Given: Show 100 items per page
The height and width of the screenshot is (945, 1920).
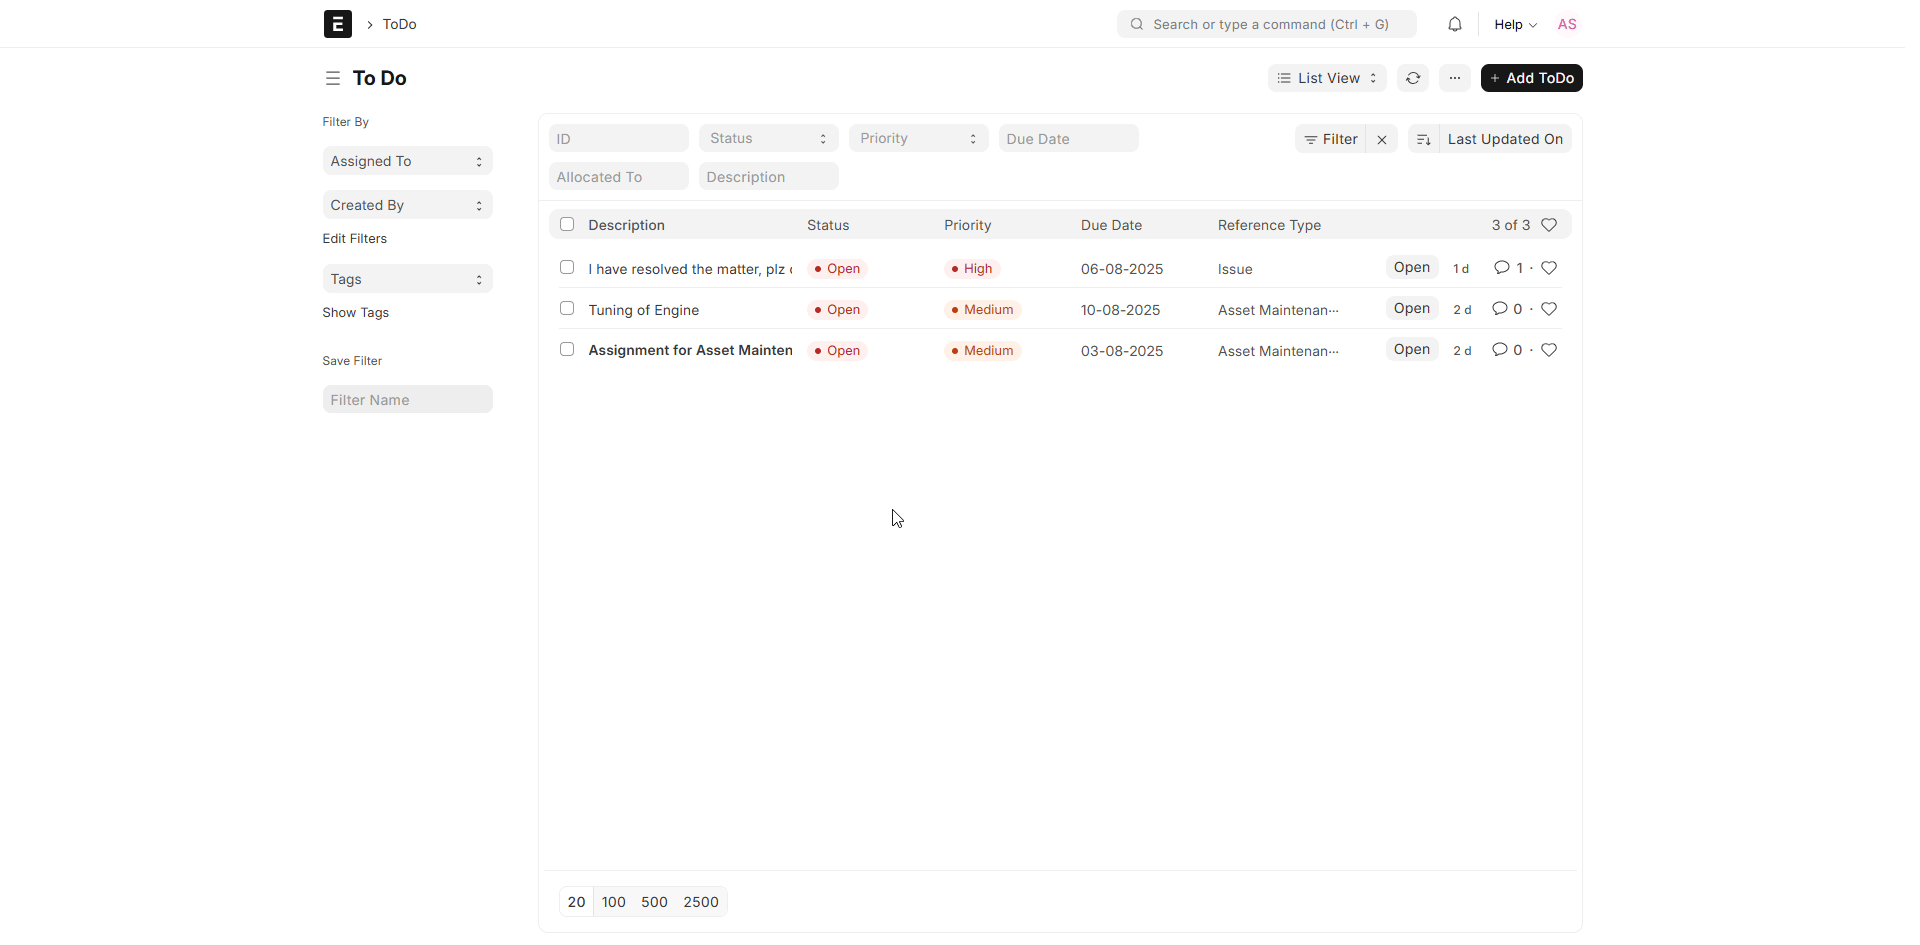Looking at the screenshot, I should pyautogui.click(x=614, y=902).
